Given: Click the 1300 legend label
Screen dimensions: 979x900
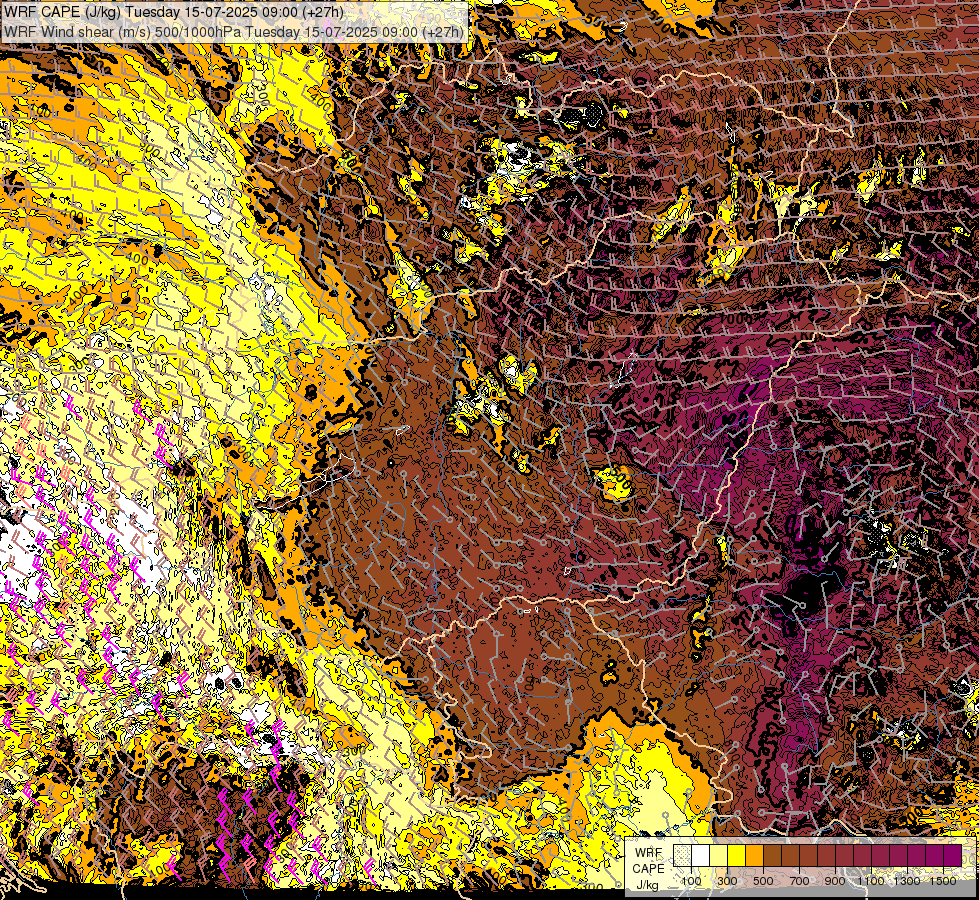Looking at the screenshot, I should tap(907, 881).
